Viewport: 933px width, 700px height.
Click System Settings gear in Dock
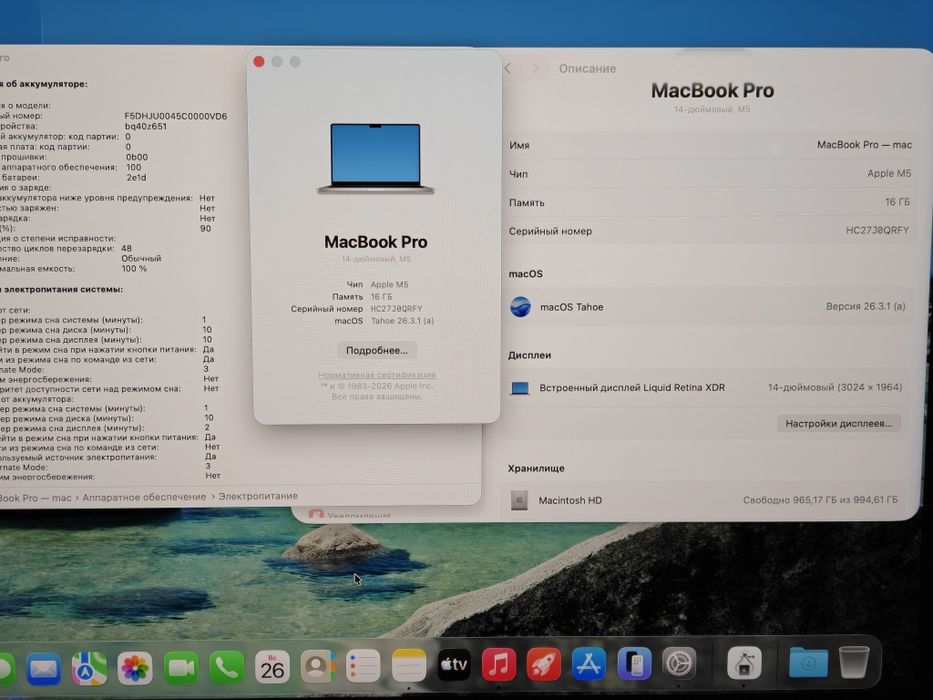pos(679,662)
